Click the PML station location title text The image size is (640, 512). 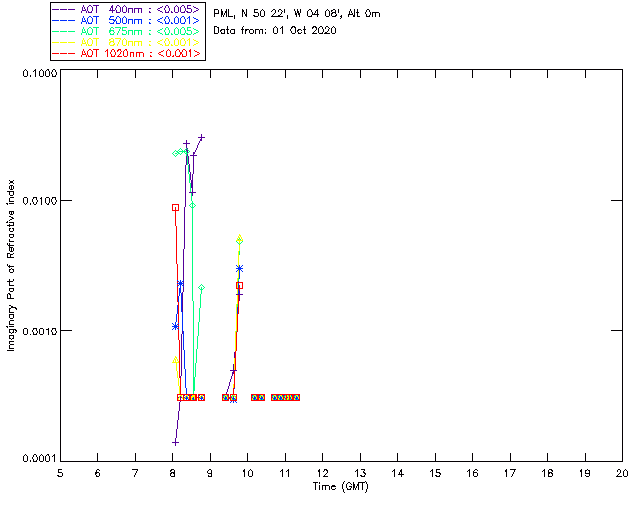pyautogui.click(x=297, y=13)
